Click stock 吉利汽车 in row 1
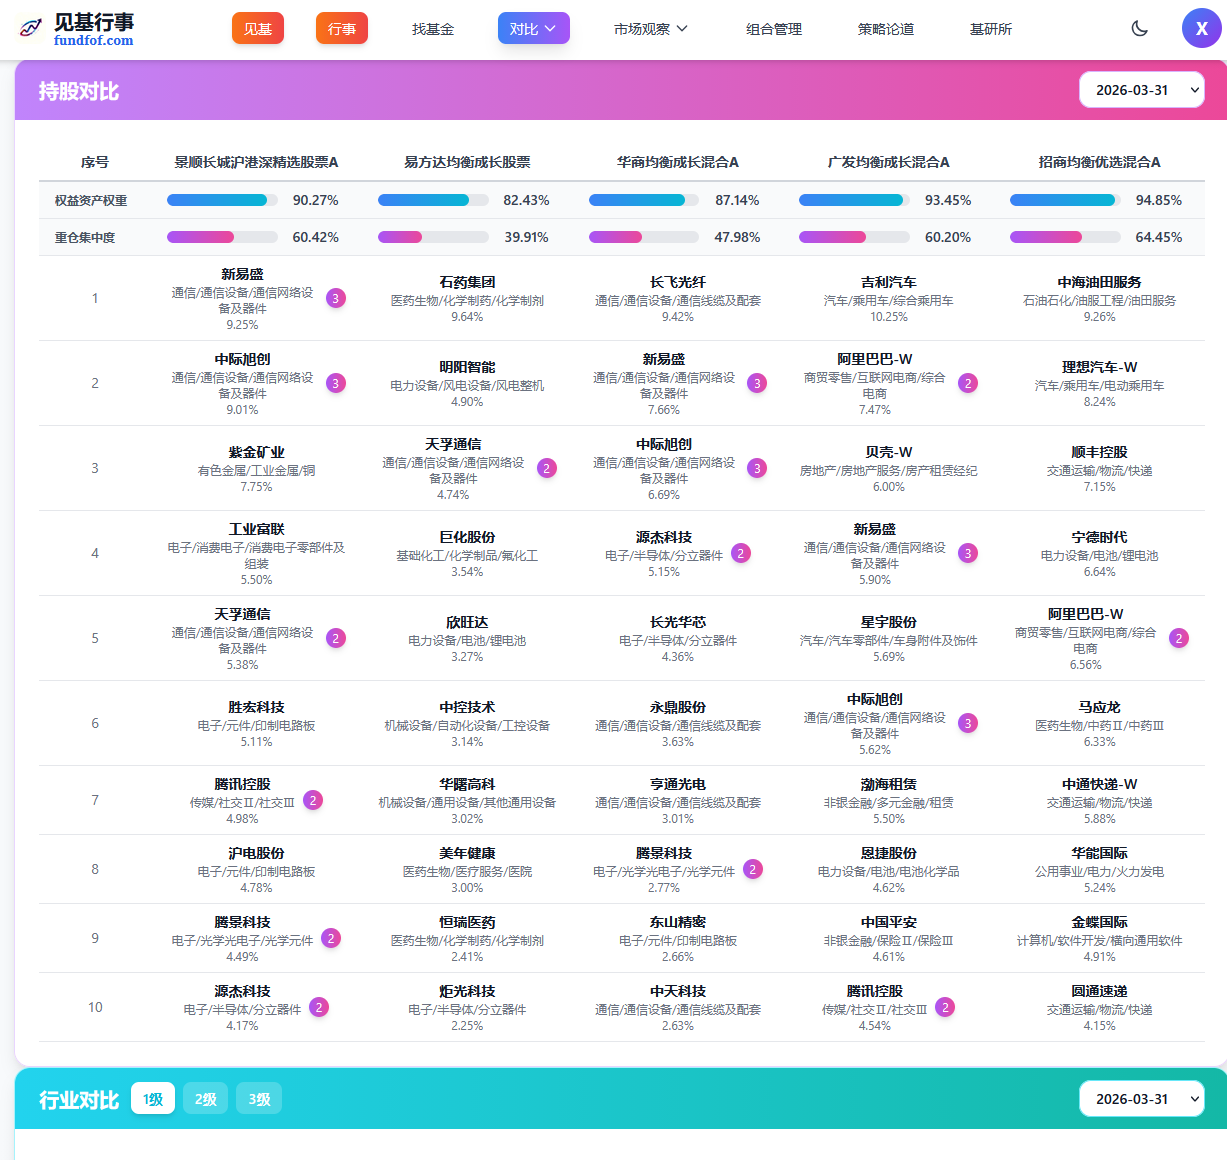The width and height of the screenshot is (1227, 1160). pyautogui.click(x=889, y=282)
